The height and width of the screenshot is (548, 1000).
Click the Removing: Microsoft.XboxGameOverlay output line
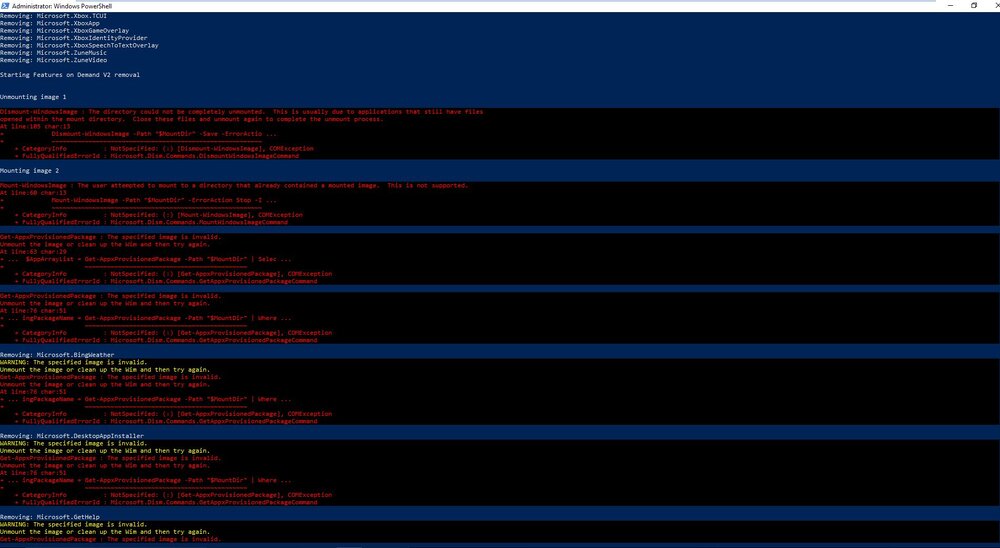pos(64,31)
